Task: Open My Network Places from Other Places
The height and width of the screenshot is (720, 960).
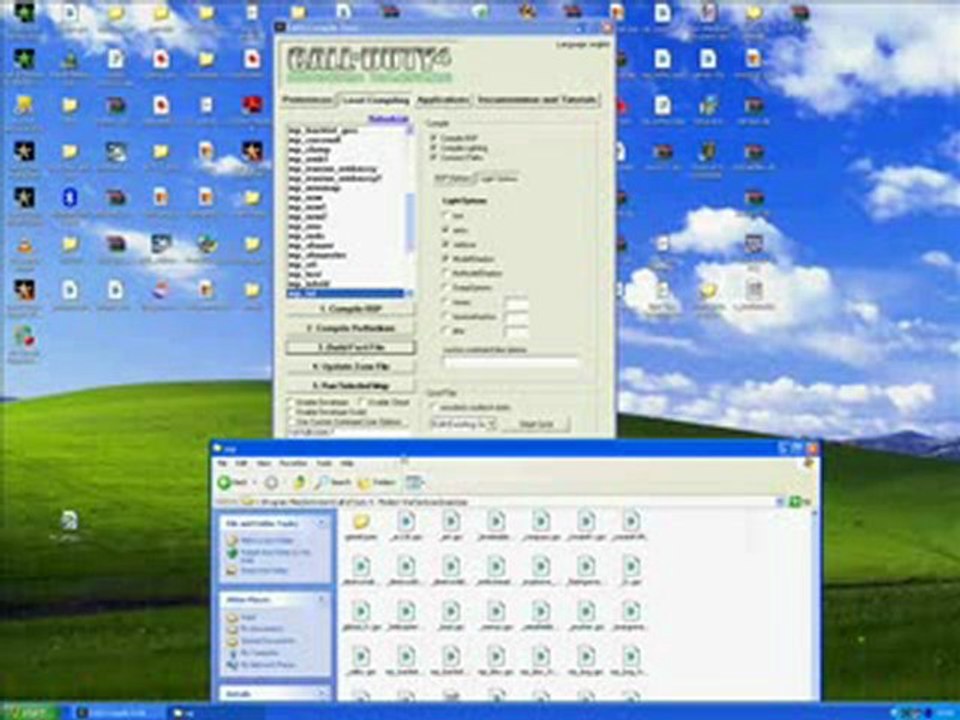Action: tap(261, 665)
